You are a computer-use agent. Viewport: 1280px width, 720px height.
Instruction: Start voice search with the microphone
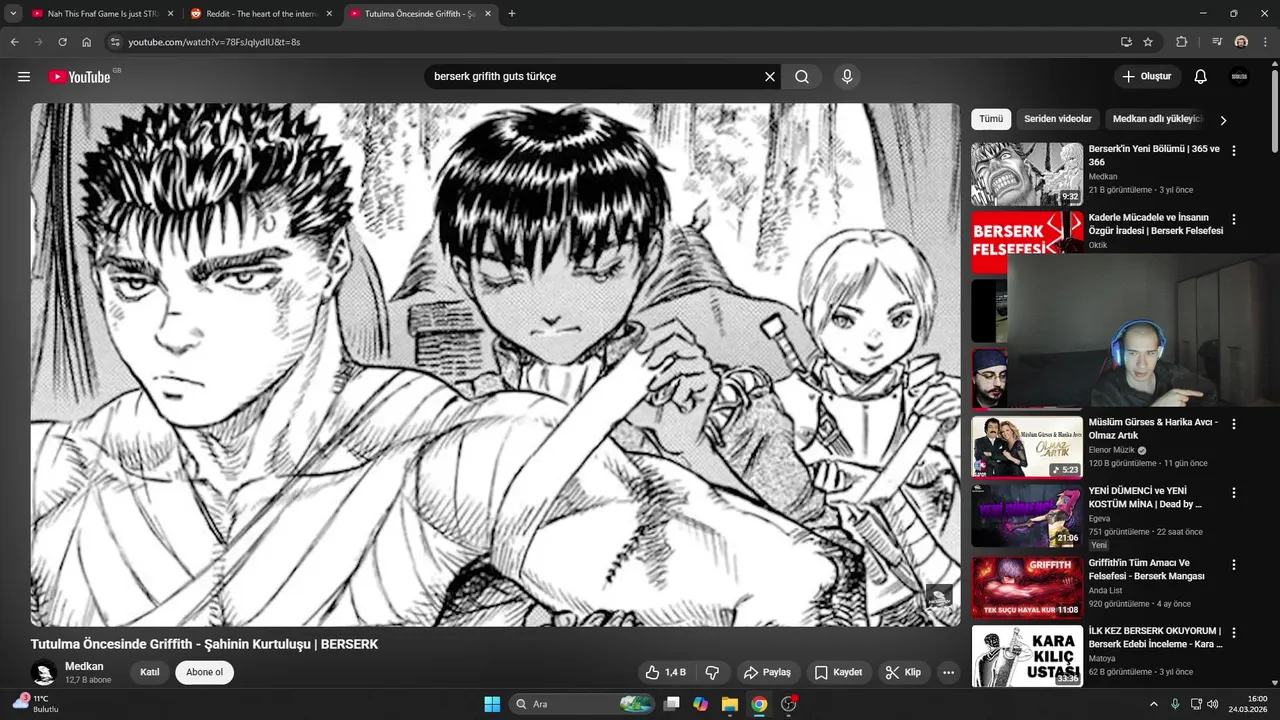point(847,77)
